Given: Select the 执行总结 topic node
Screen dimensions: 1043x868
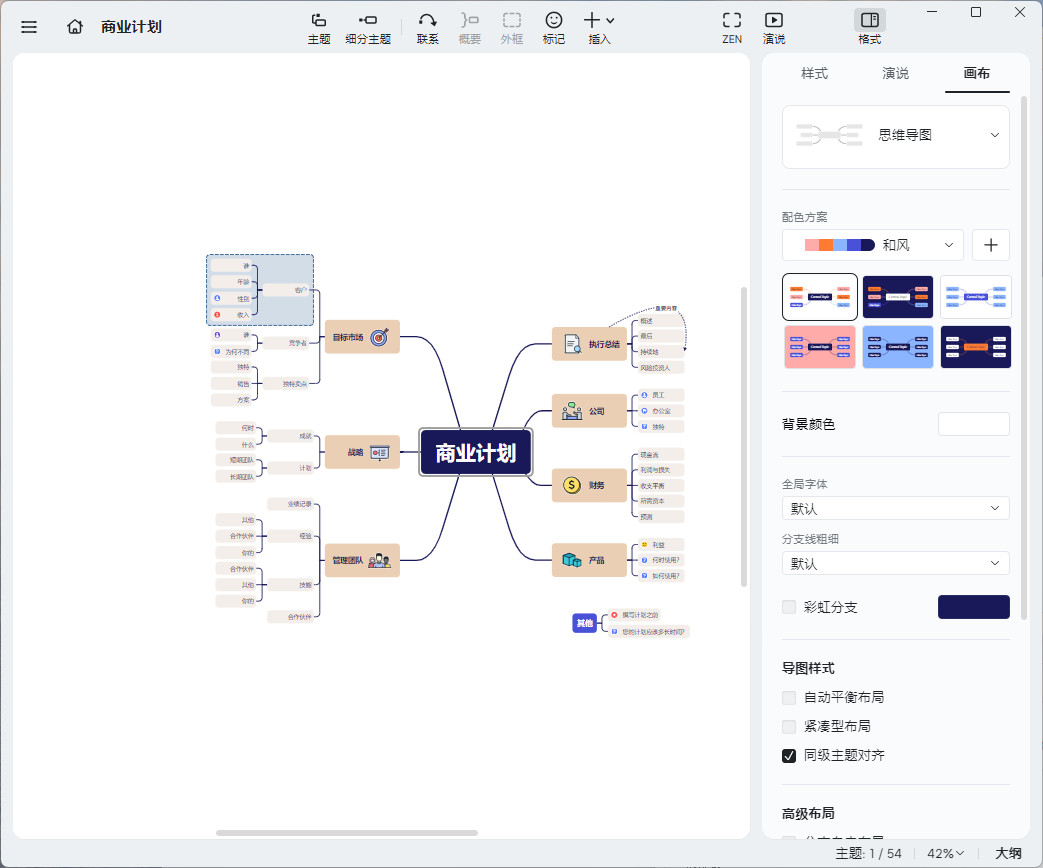Looking at the screenshot, I should 589,344.
